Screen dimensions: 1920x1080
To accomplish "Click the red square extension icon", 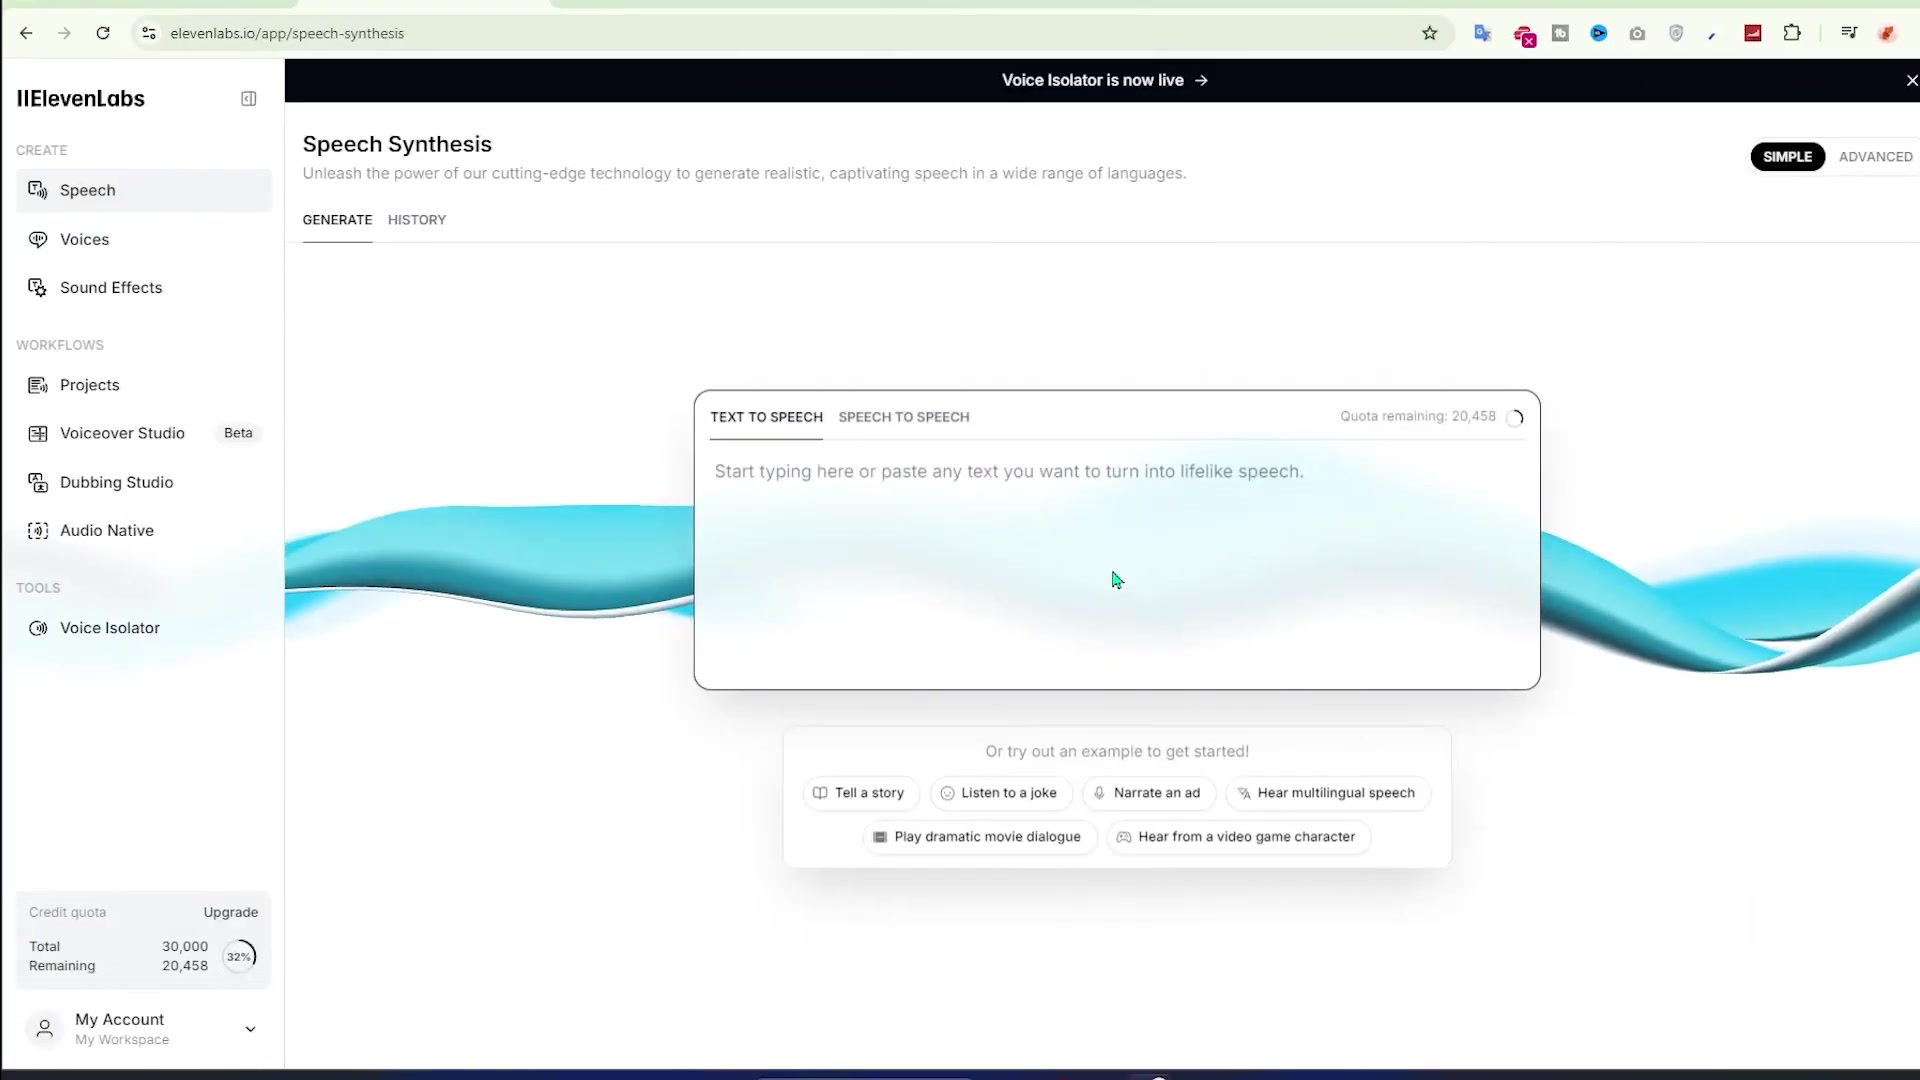I will pyautogui.click(x=1753, y=33).
